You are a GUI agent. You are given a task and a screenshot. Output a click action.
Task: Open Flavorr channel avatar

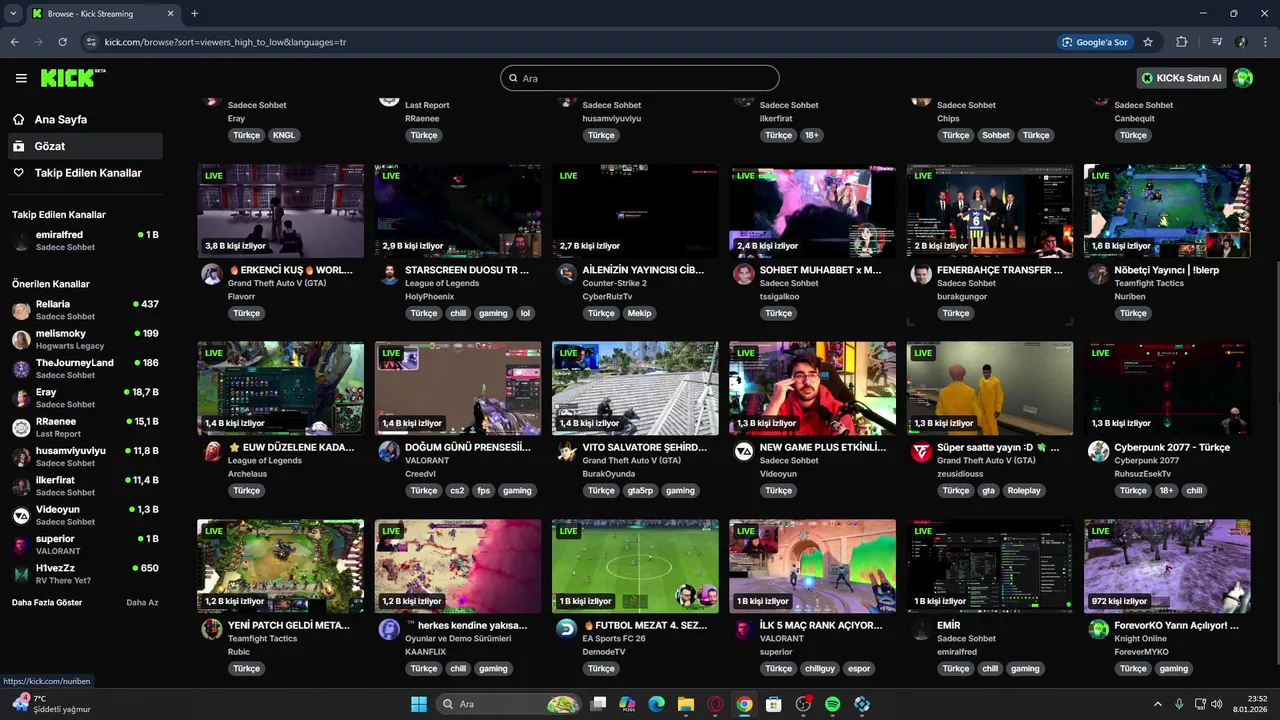click(x=211, y=274)
